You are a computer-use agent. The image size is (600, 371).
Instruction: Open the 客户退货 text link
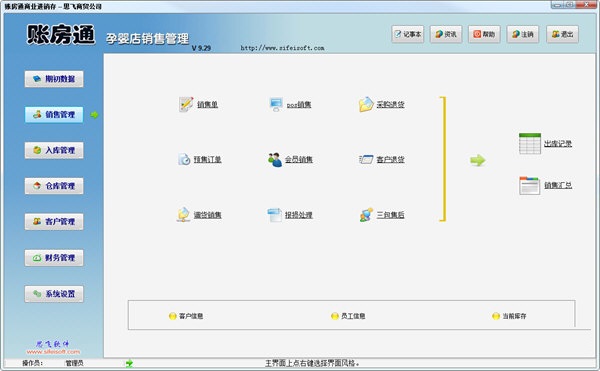pos(390,159)
